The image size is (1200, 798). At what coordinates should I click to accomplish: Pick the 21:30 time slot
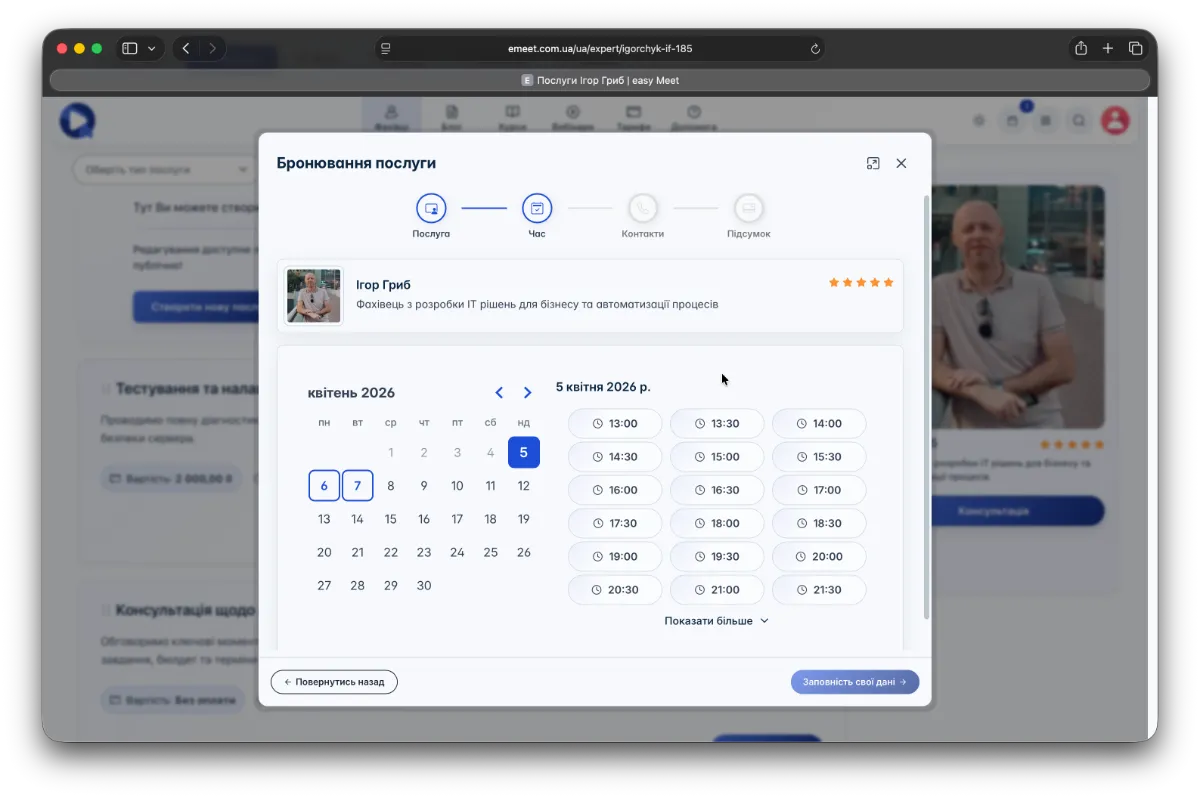click(x=819, y=590)
